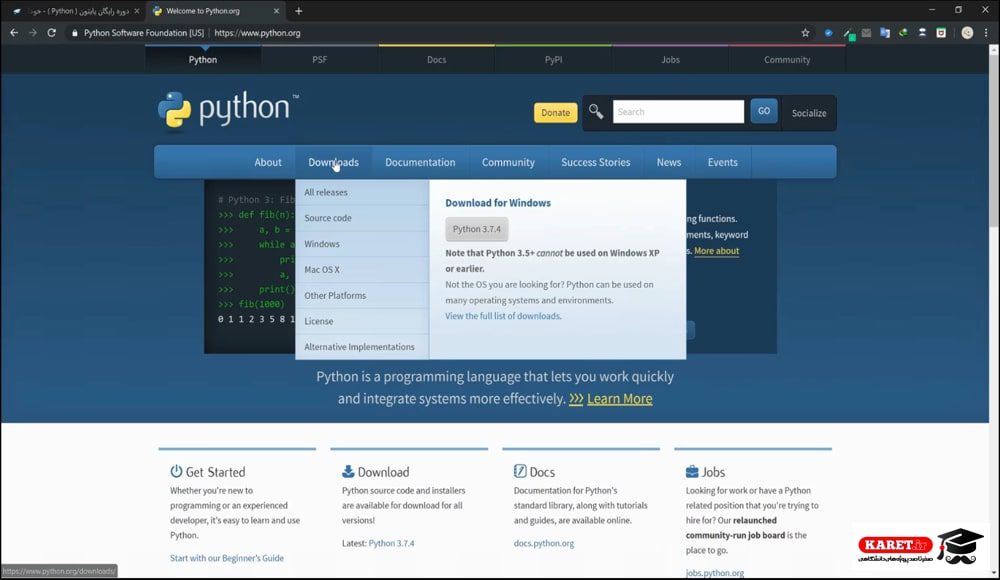Screen dimensions: 1000x580
Task: Open the Google Translate extension icon
Action: pyautogui.click(x=885, y=33)
